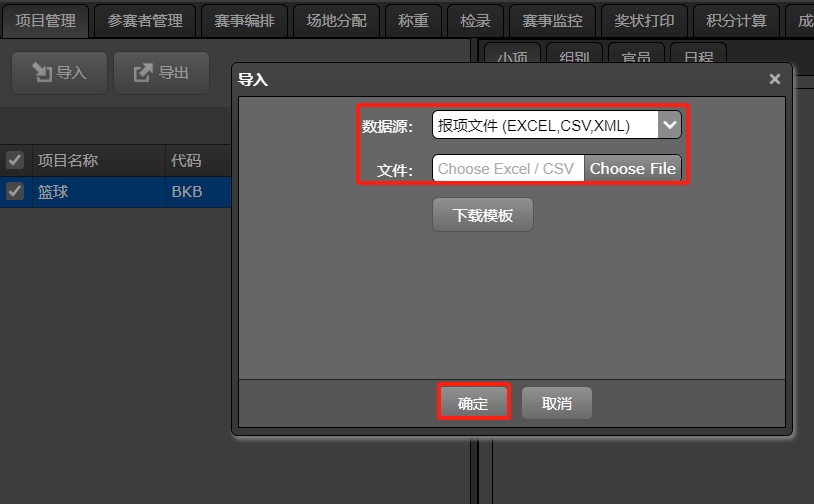Open the 报项文件 (EXCEL,CSV,XML) combo box
The height and width of the screenshot is (504, 814).
pos(557,125)
